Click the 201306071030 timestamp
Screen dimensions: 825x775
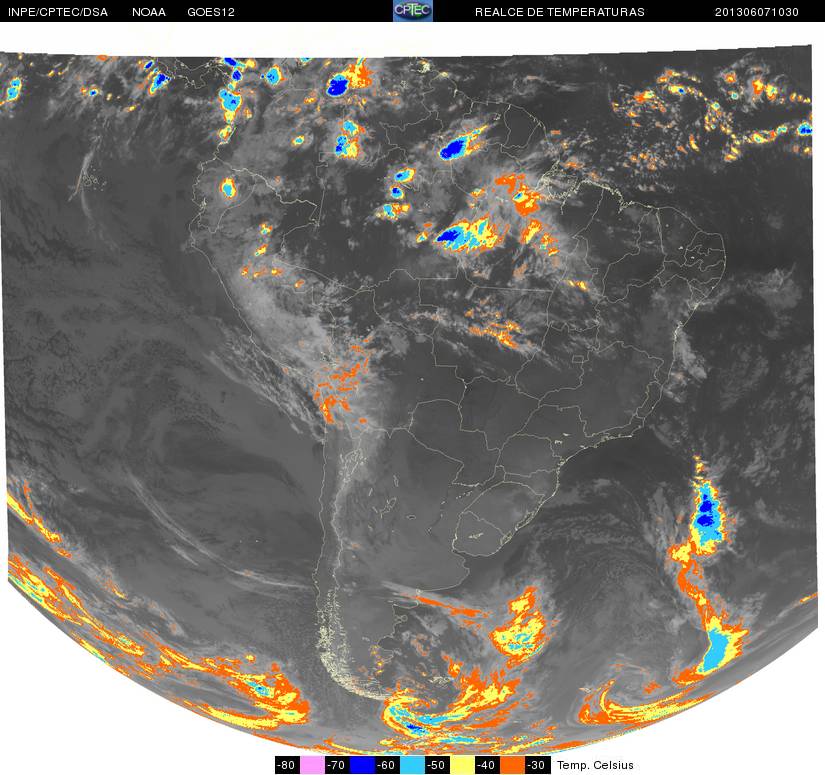(757, 12)
